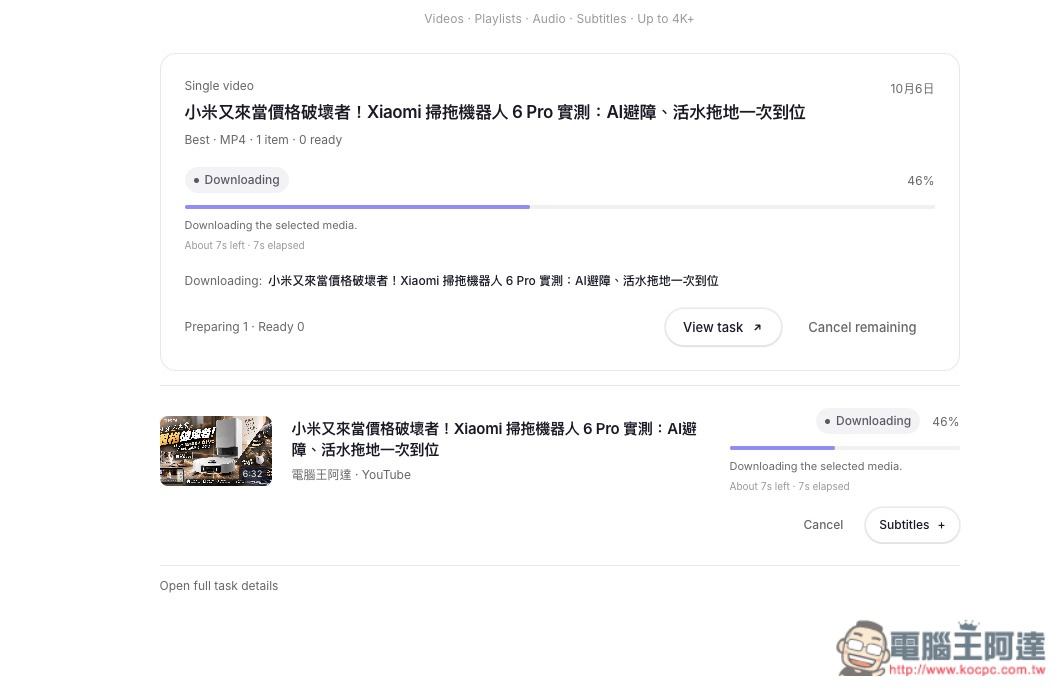The width and height of the screenshot is (1061, 690).
Task: Click the 'Downloading:' filename line
Action: [x=451, y=281]
